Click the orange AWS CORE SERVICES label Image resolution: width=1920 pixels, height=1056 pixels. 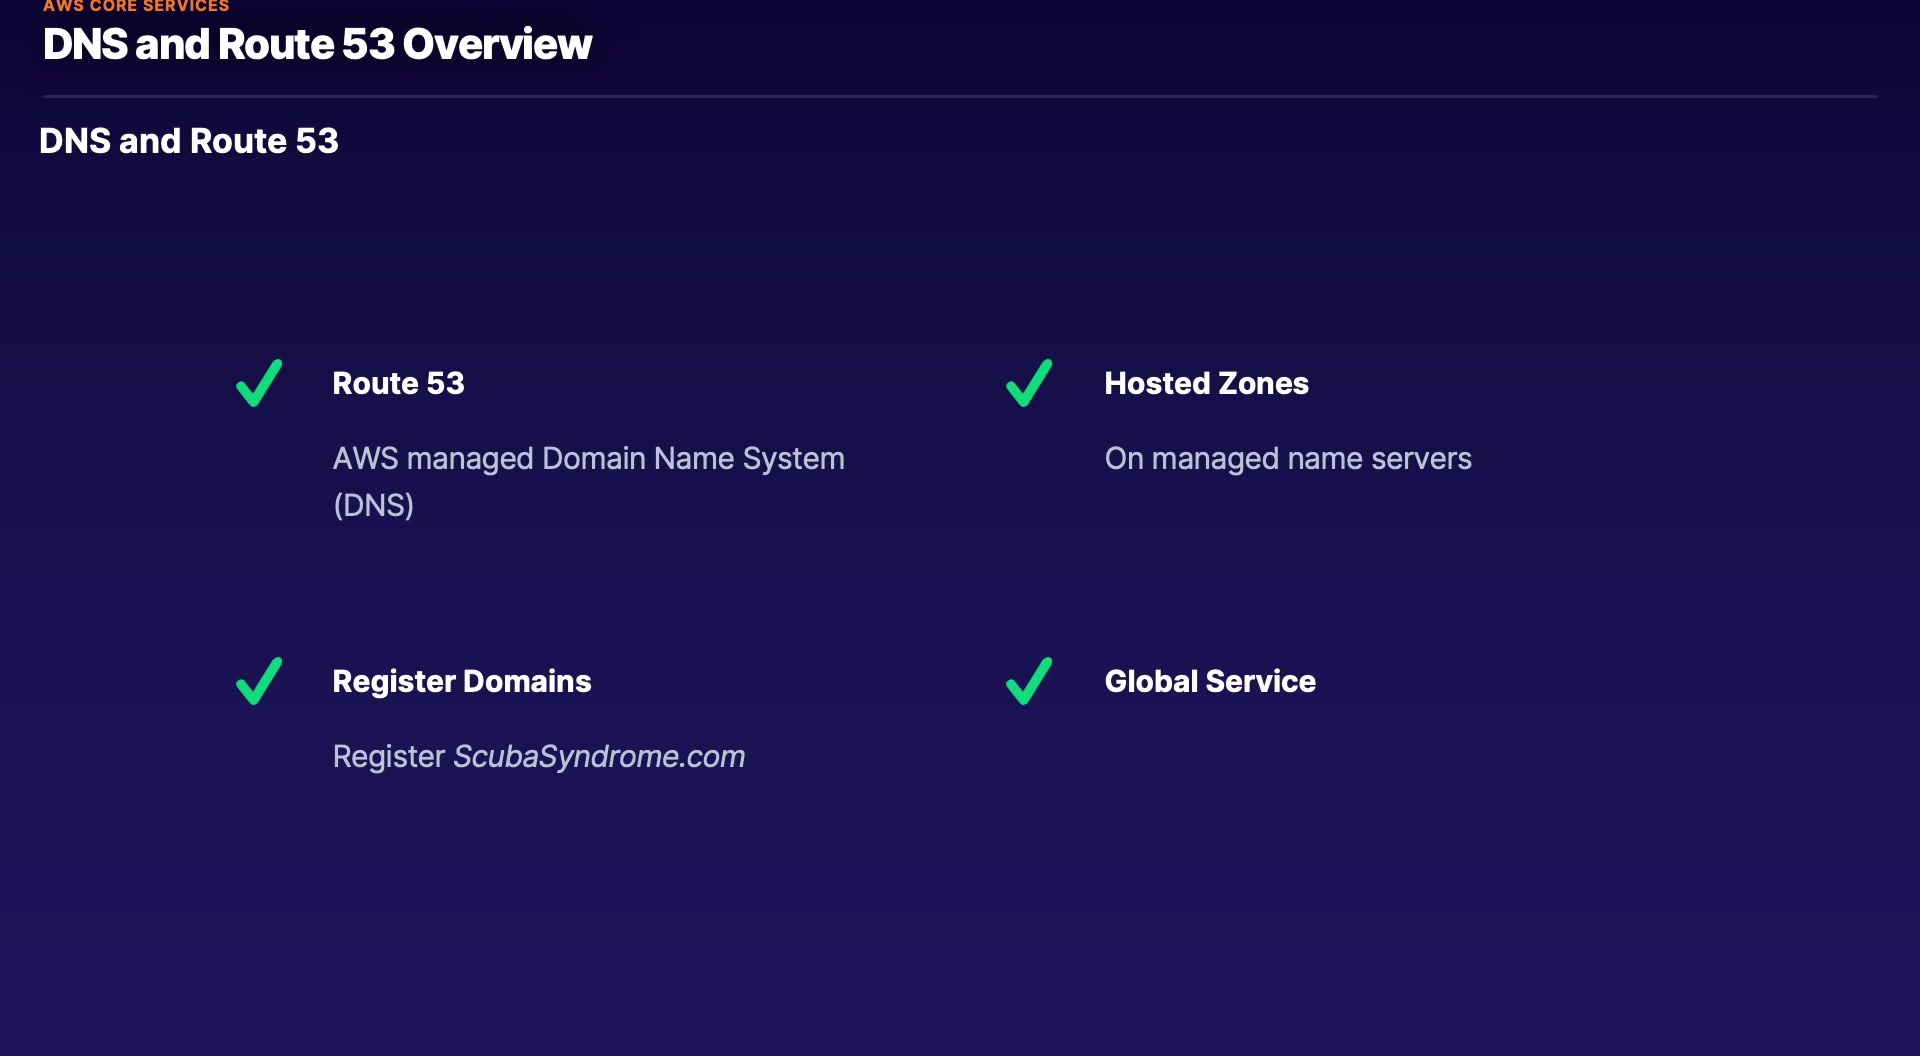pyautogui.click(x=136, y=6)
